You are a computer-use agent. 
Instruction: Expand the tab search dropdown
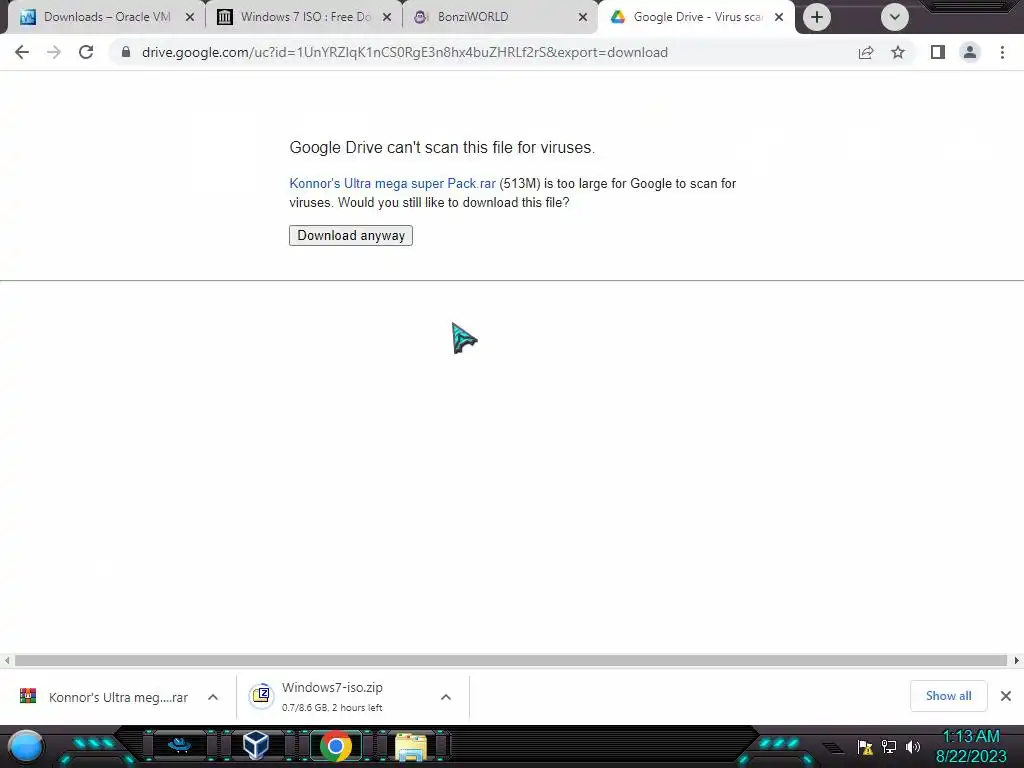tap(895, 17)
